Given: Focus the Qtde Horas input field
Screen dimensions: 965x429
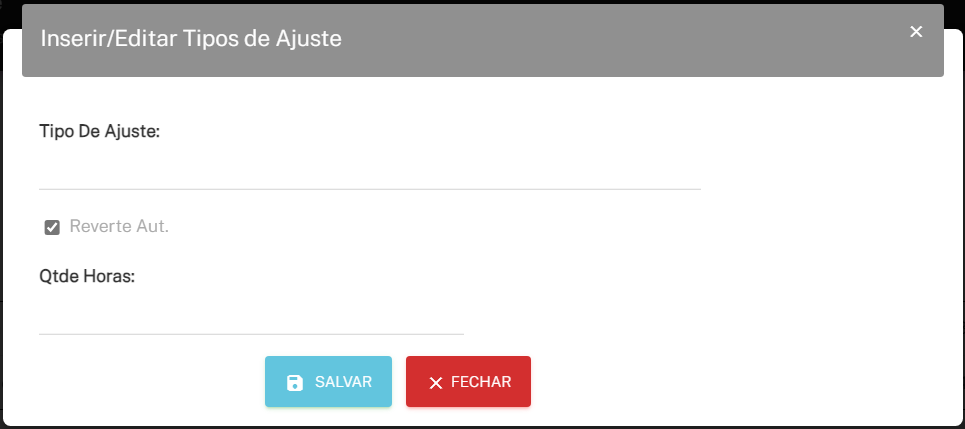Looking at the screenshot, I should [x=251, y=317].
